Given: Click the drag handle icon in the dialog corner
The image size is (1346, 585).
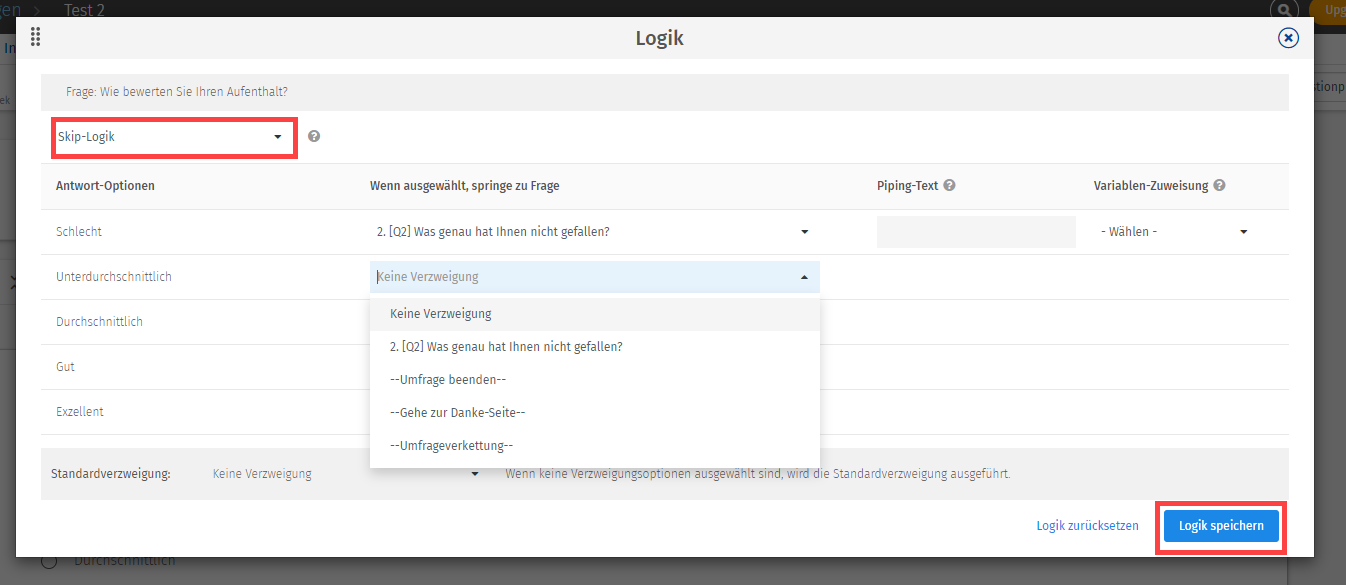Looking at the screenshot, I should pos(35,37).
